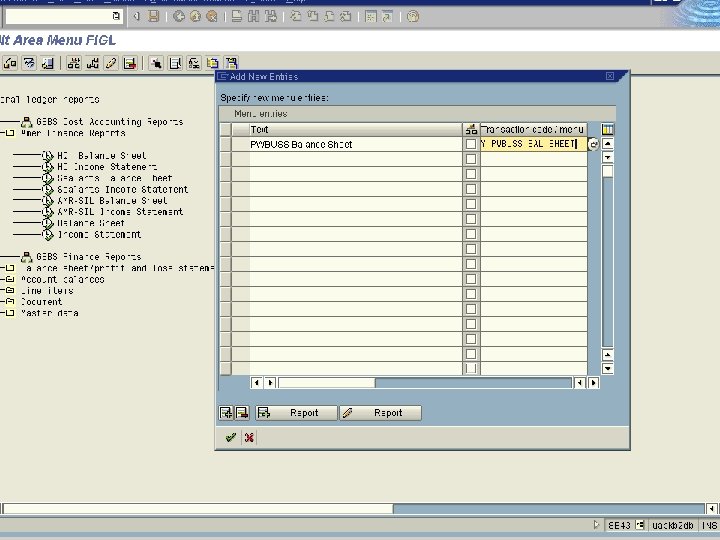Select GEBS Cost Accounting Reports menu entry
720x540 pixels.
coord(110,122)
